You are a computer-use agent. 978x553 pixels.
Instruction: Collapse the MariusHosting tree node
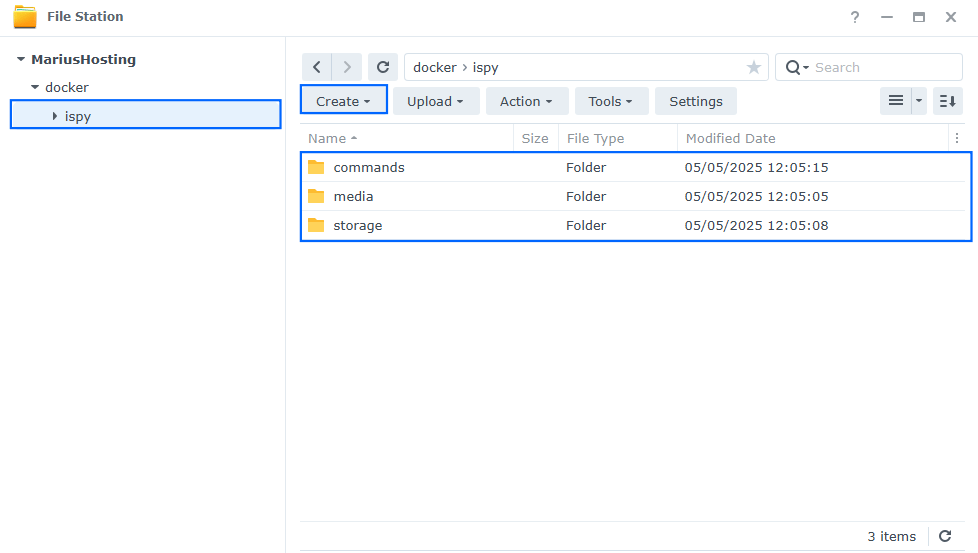click(21, 59)
